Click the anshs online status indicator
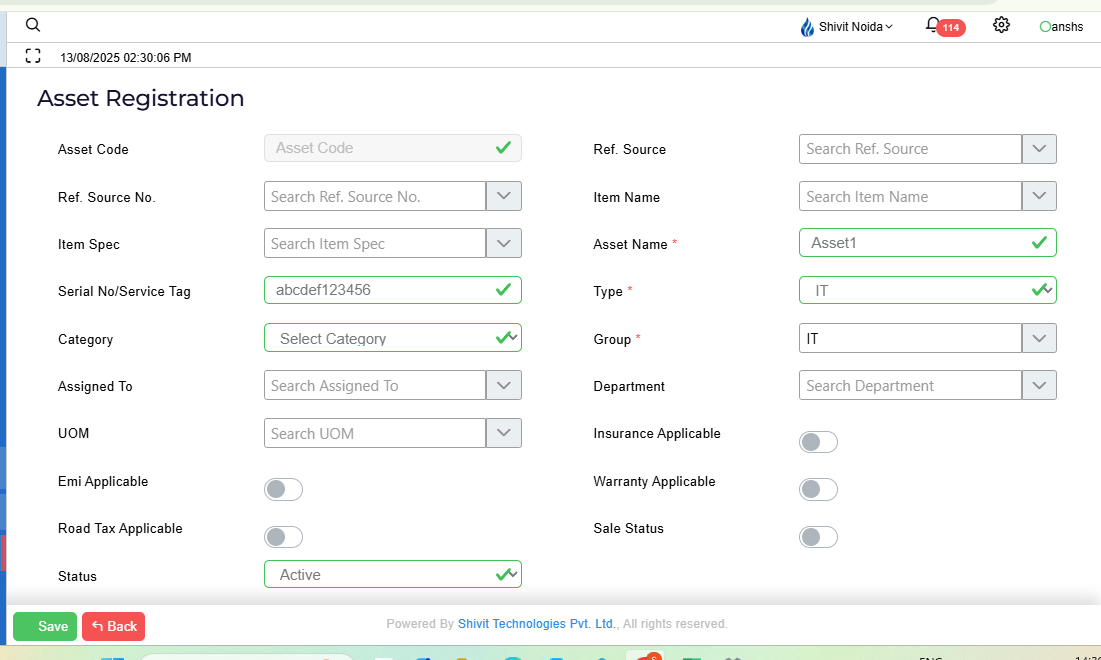The image size is (1101, 660). 1045,27
